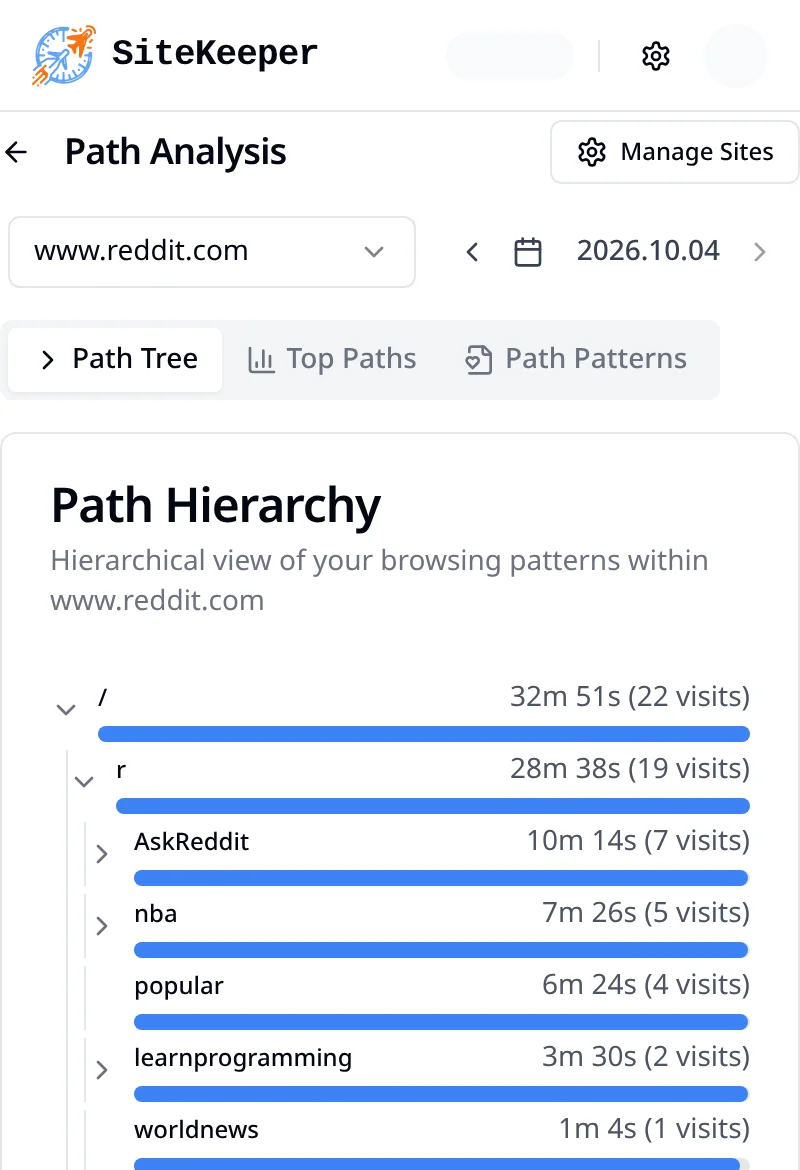The height and width of the screenshot is (1170, 800).
Task: Click the Path Hierarchy heading
Action: [x=216, y=506]
